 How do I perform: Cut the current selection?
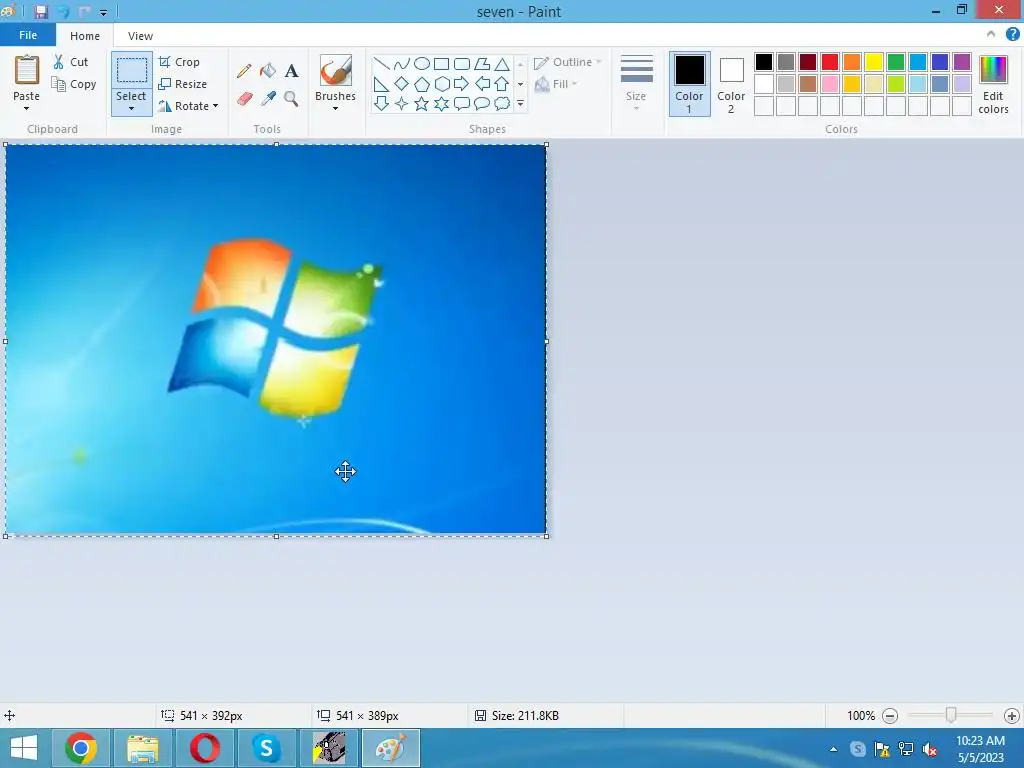click(x=71, y=62)
